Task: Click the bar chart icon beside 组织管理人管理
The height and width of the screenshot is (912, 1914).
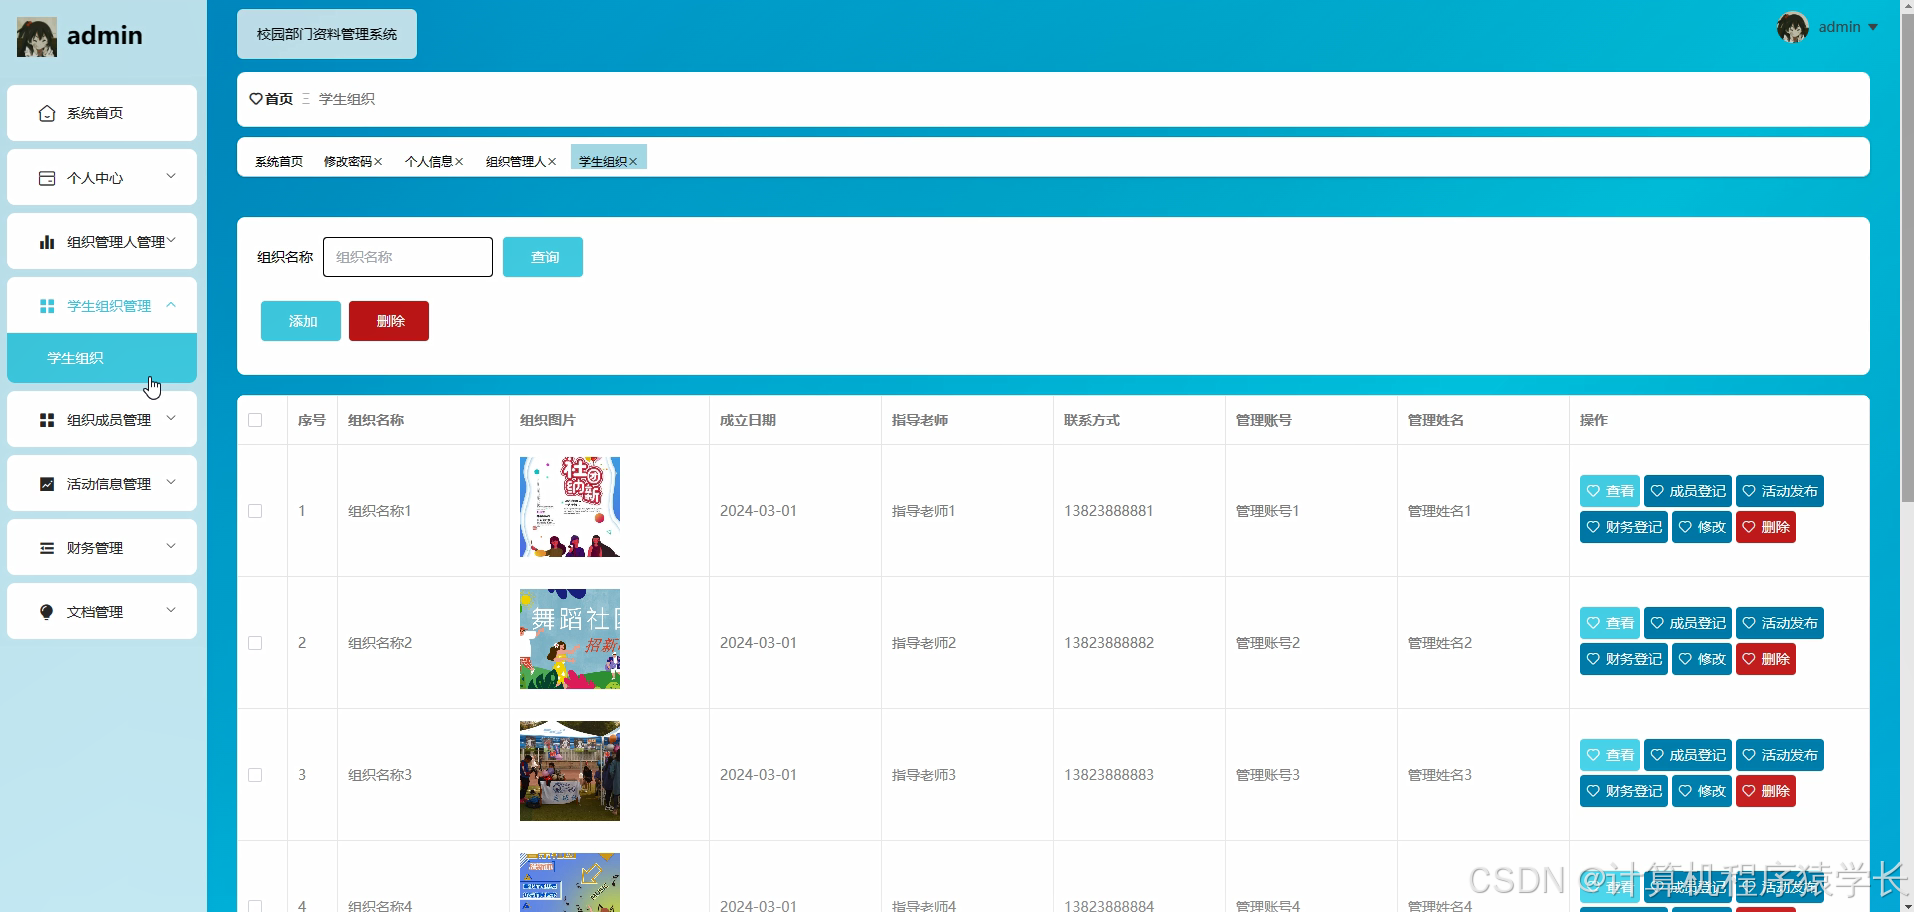Action: coord(47,242)
